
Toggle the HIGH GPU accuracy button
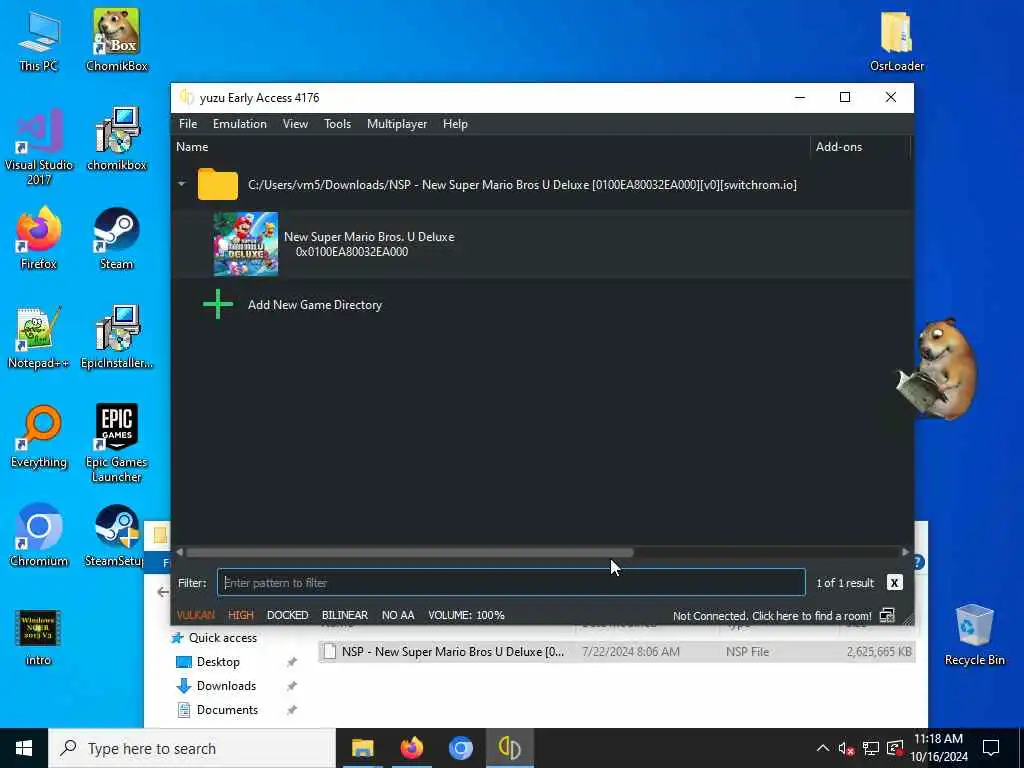(x=240, y=615)
